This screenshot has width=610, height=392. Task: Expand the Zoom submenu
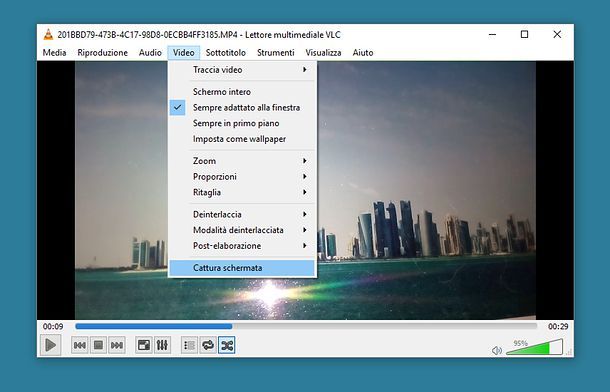pyautogui.click(x=242, y=161)
